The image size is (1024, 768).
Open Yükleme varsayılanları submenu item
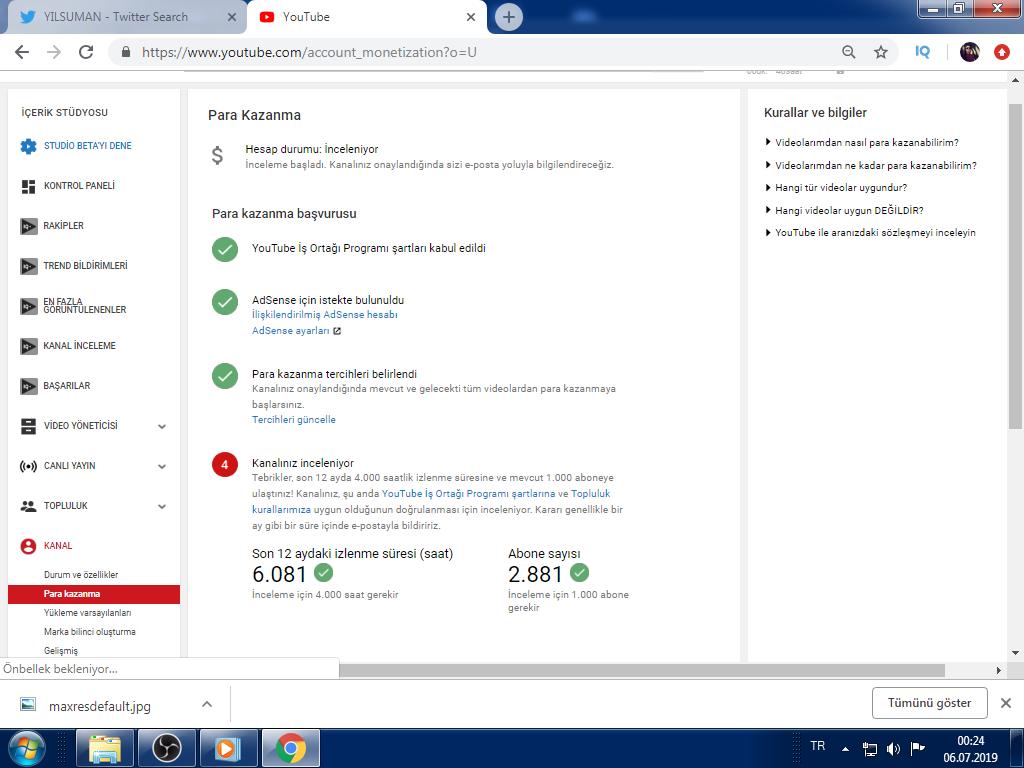88,613
